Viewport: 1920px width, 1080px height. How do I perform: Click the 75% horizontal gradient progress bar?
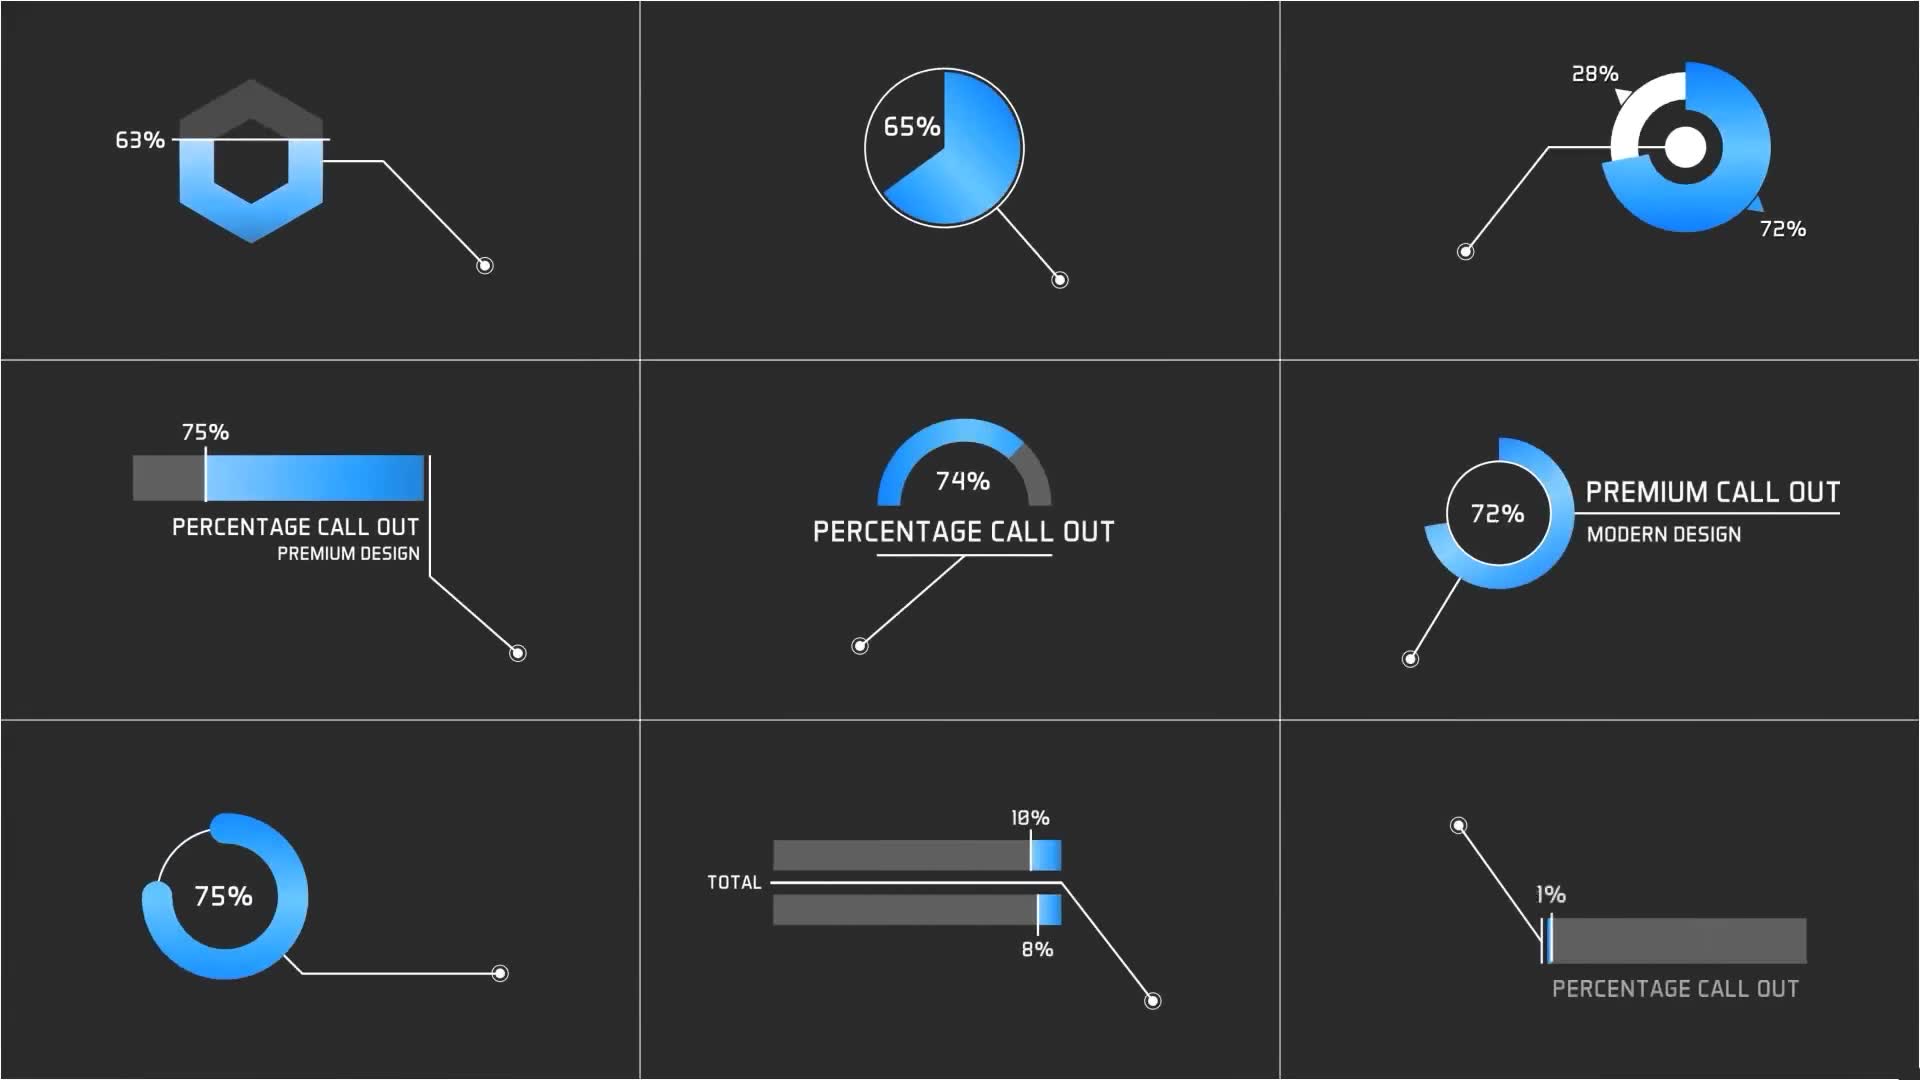click(278, 478)
